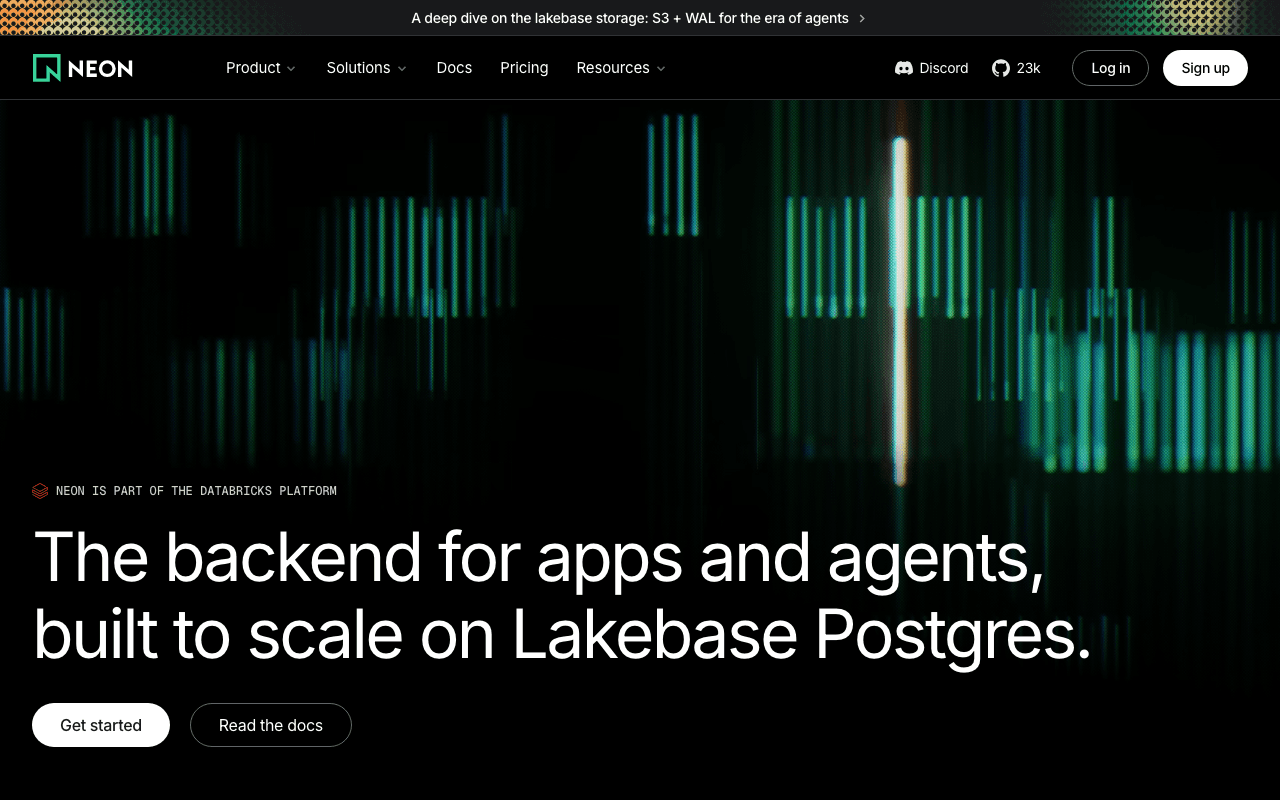This screenshot has height=800, width=1280.
Task: Click the arrow on the announcement banner
Action: pyautogui.click(x=862, y=18)
